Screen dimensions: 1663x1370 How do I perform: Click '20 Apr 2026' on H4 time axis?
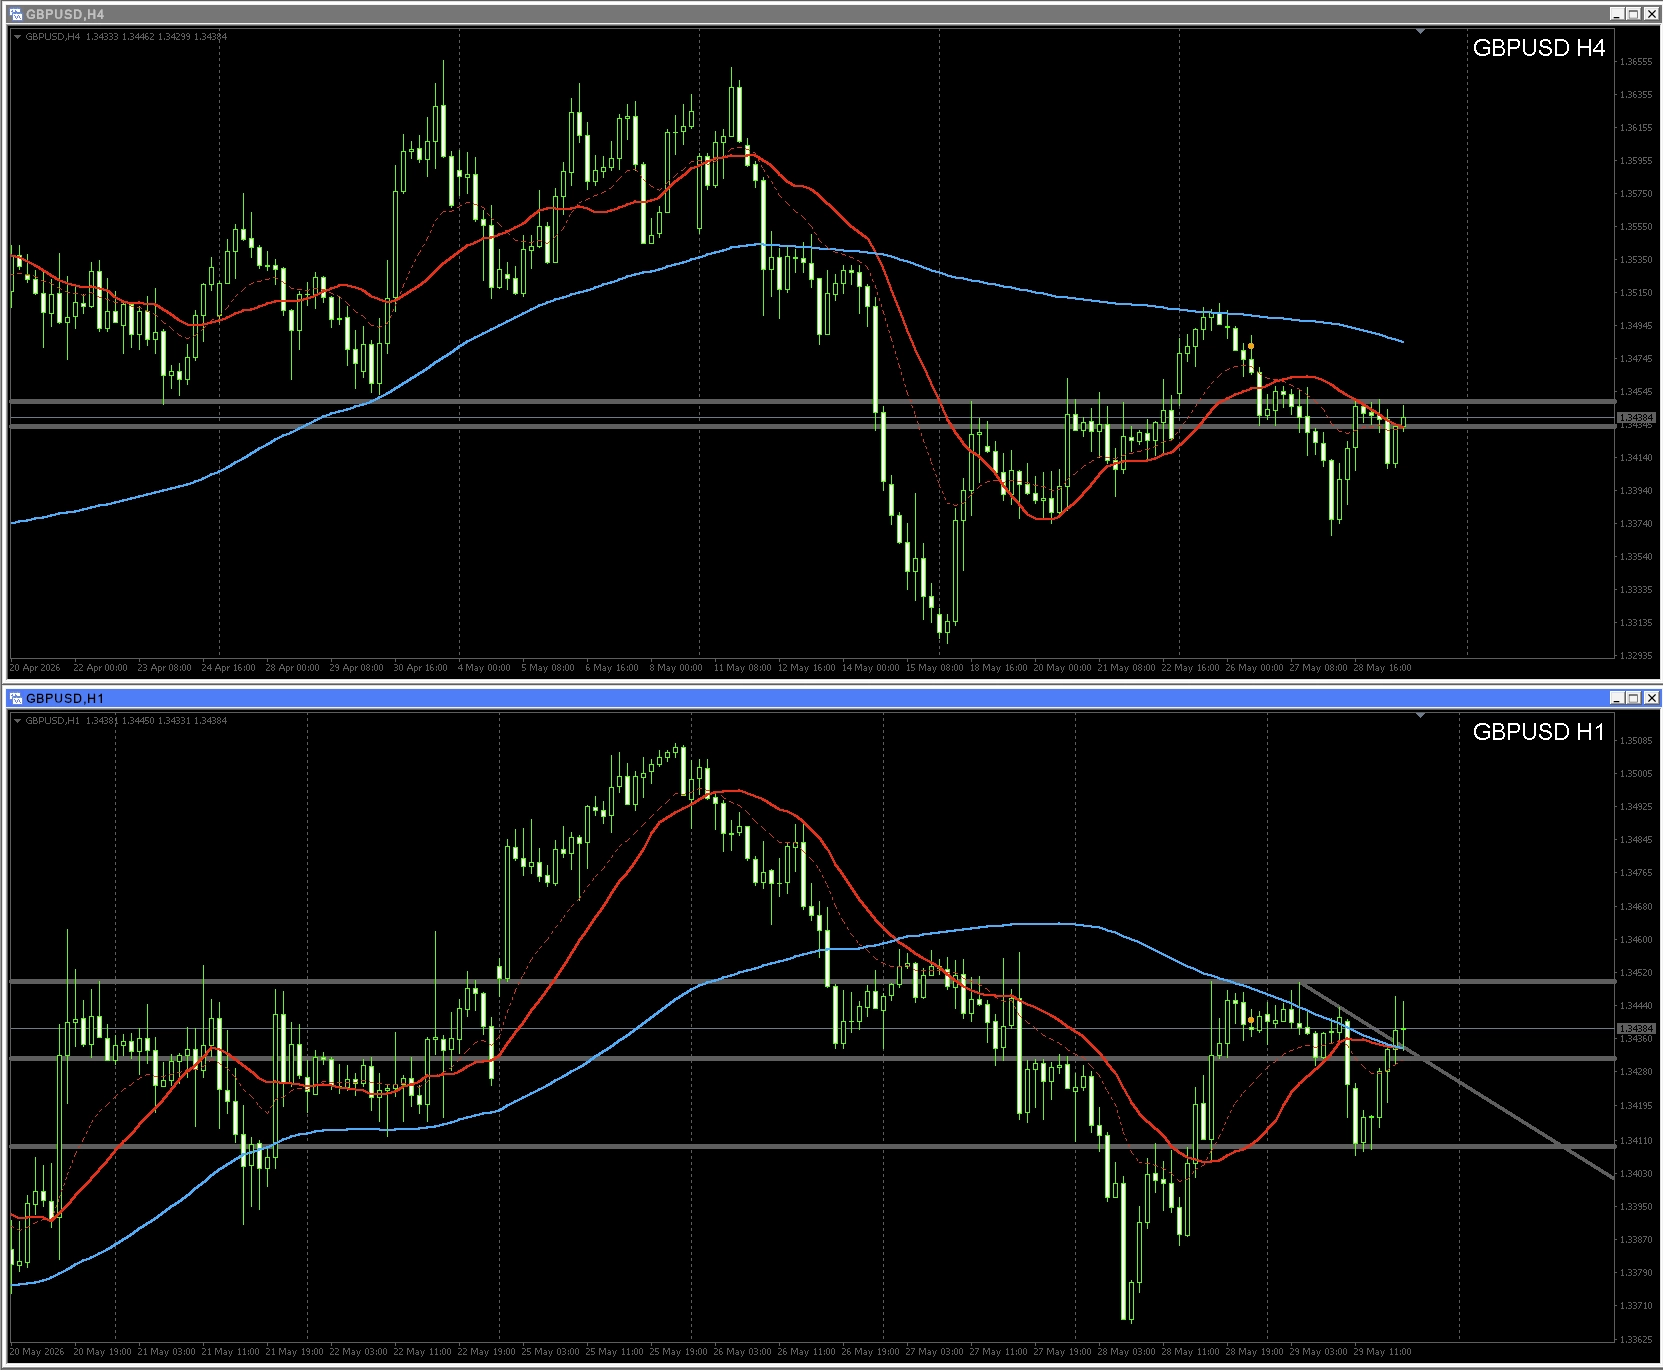[x=35, y=668]
